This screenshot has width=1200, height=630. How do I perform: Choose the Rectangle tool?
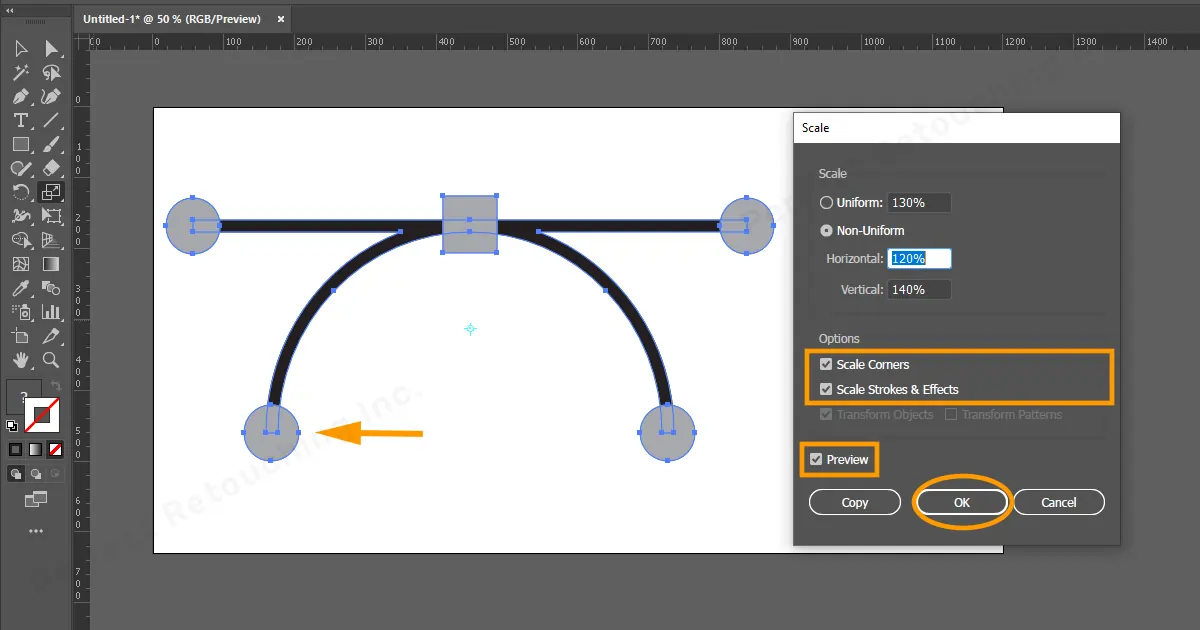point(20,145)
